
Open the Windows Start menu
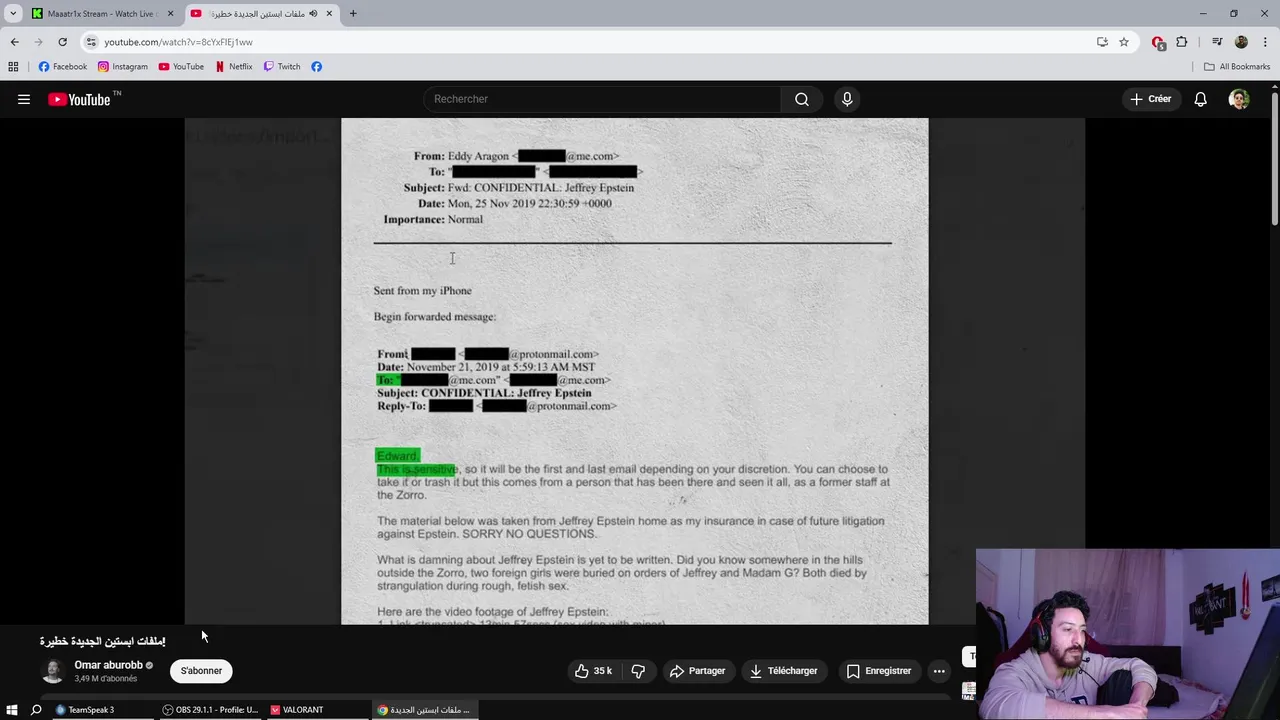[12, 710]
